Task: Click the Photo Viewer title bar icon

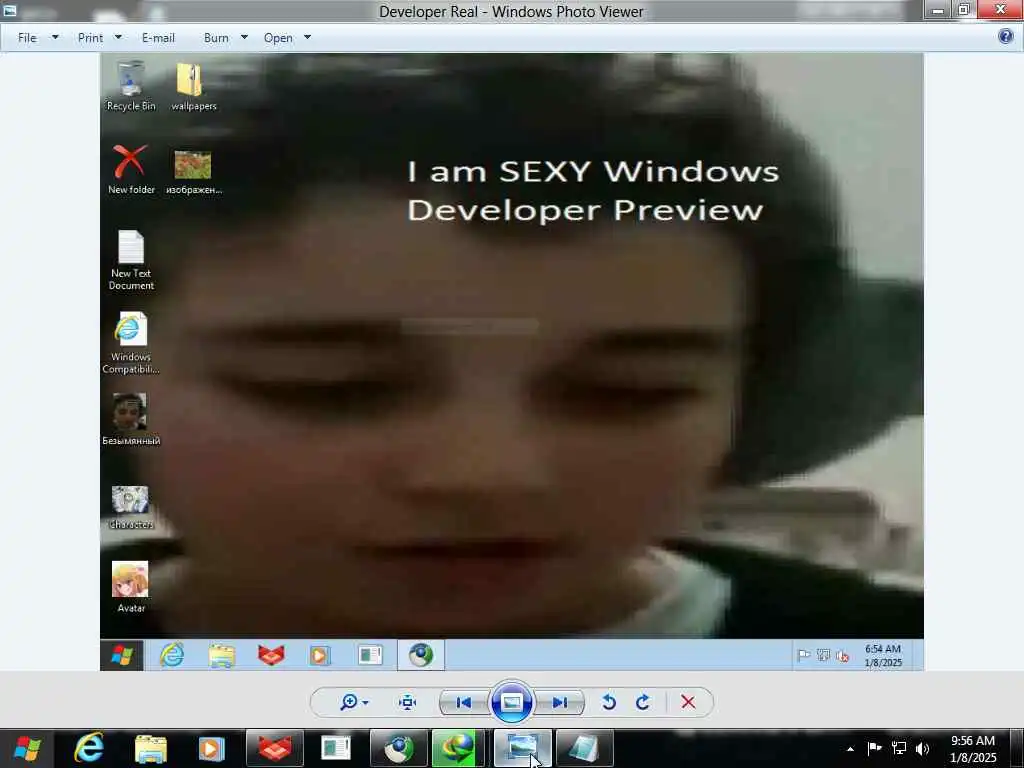Action: point(10,10)
